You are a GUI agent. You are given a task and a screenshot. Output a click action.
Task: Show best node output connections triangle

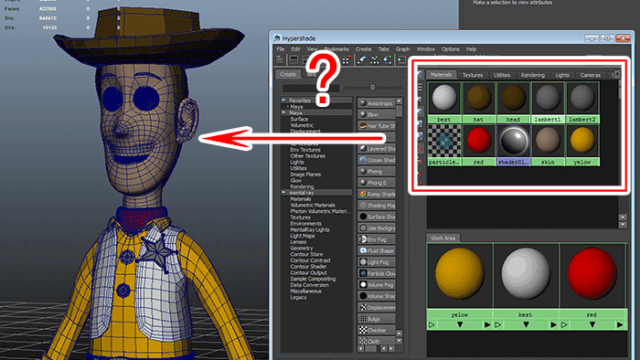[x=553, y=325]
